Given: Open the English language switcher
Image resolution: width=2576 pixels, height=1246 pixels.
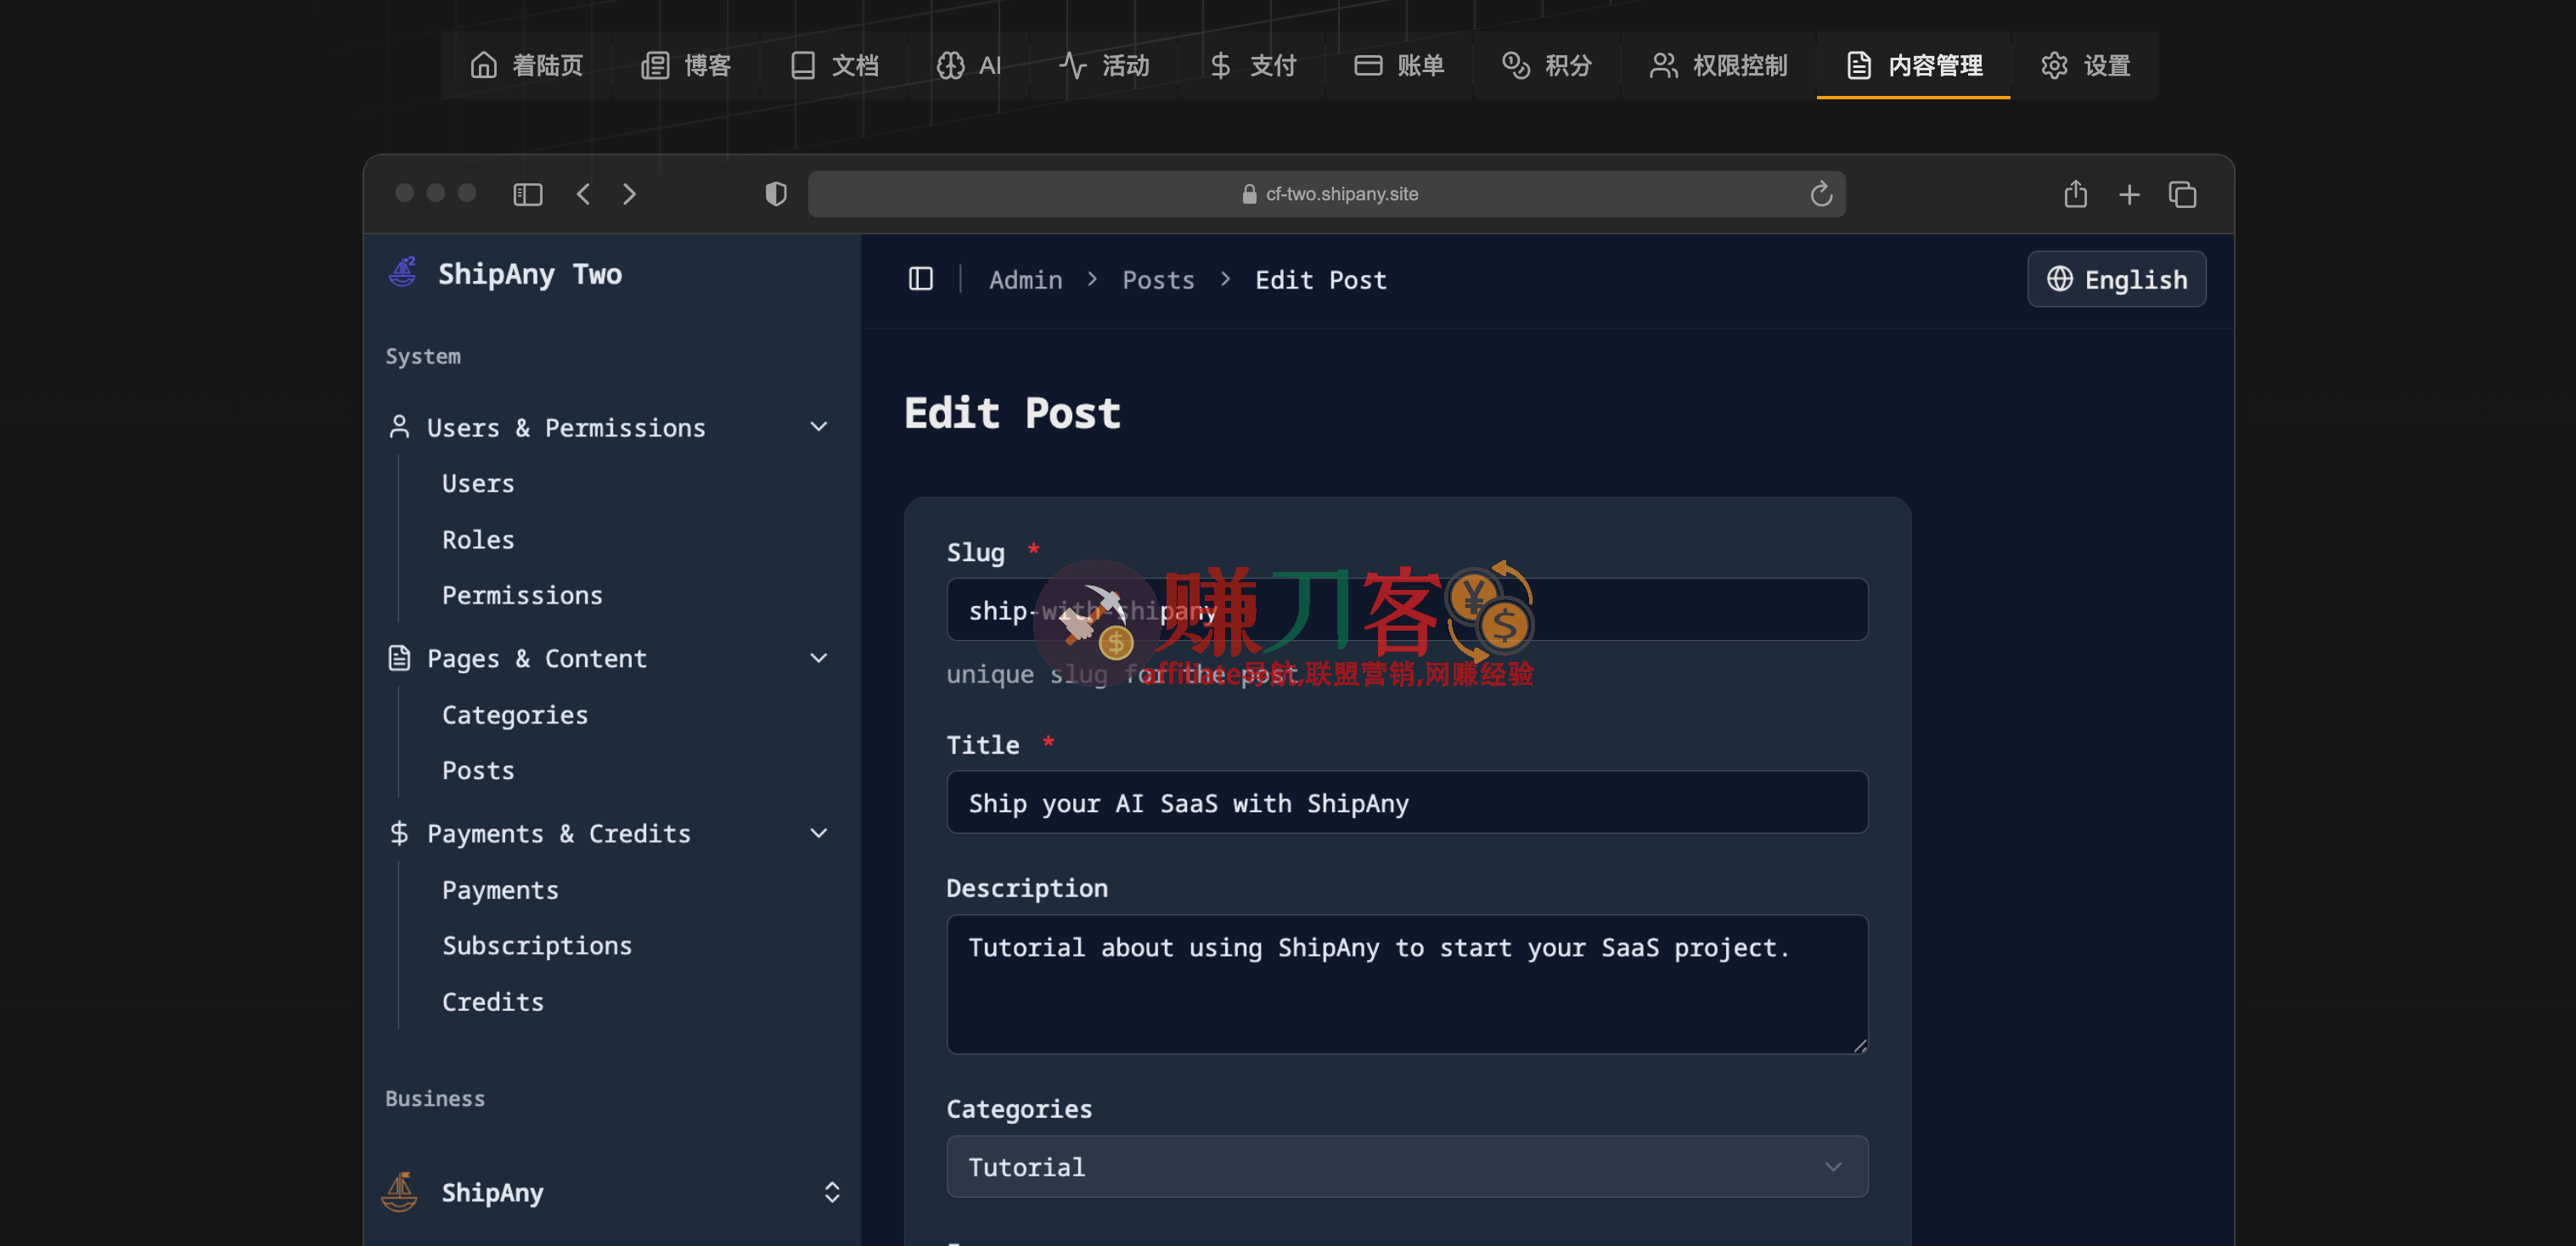Looking at the screenshot, I should coord(2116,279).
